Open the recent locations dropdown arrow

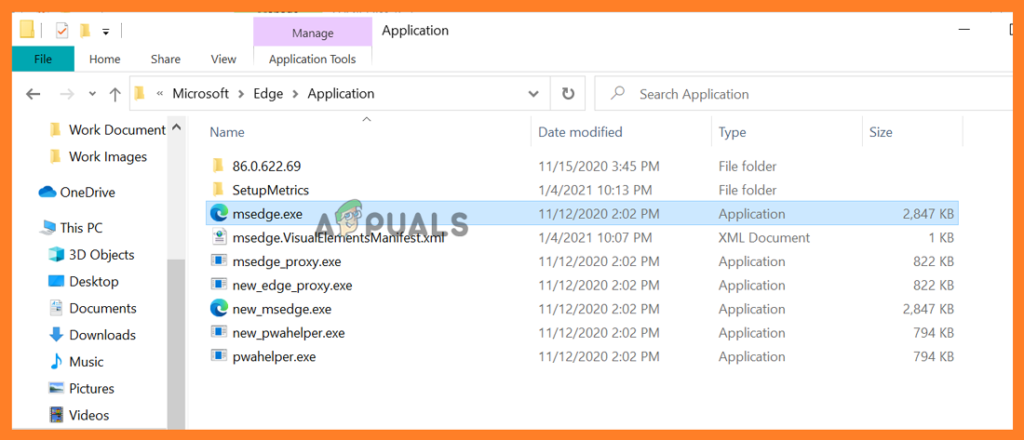92,94
